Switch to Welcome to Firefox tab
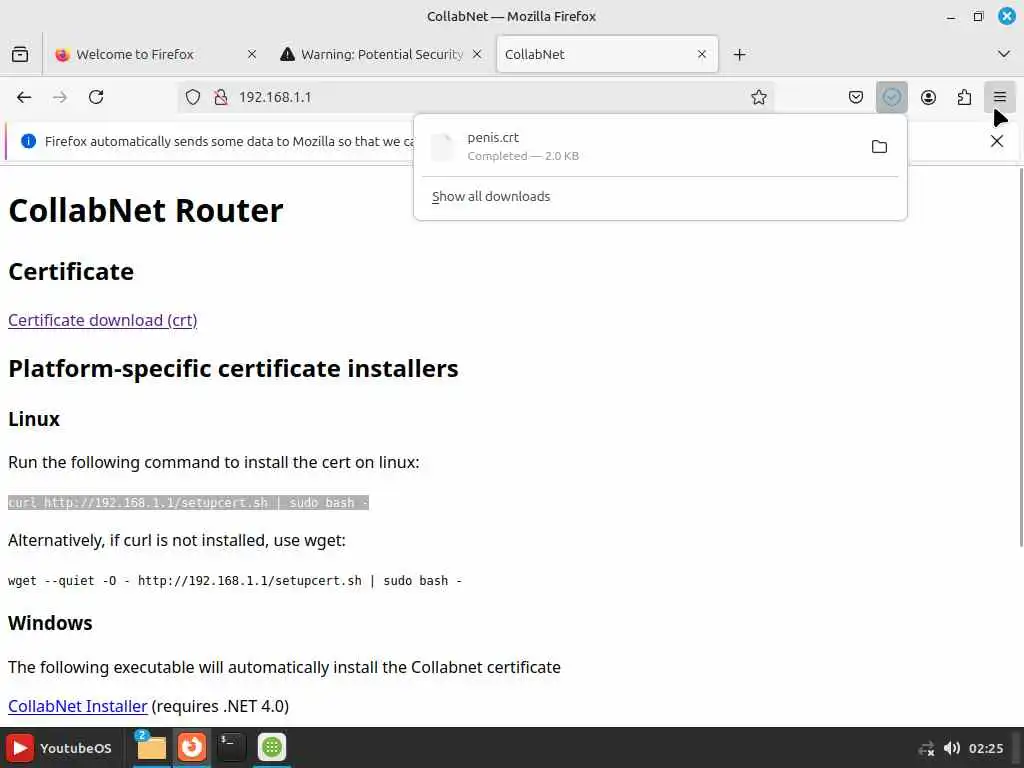 pos(154,54)
